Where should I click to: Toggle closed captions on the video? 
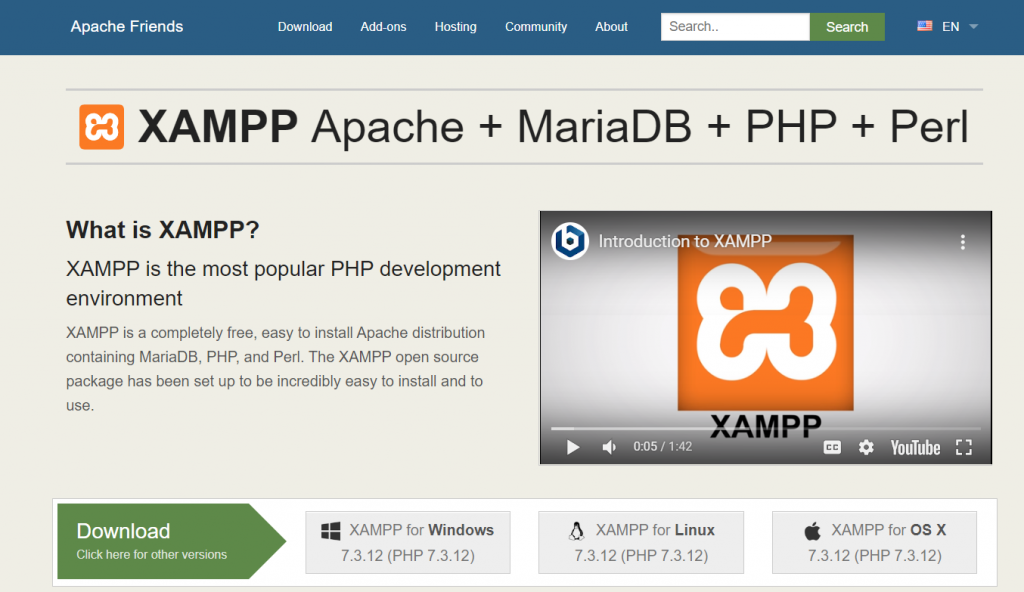[832, 447]
